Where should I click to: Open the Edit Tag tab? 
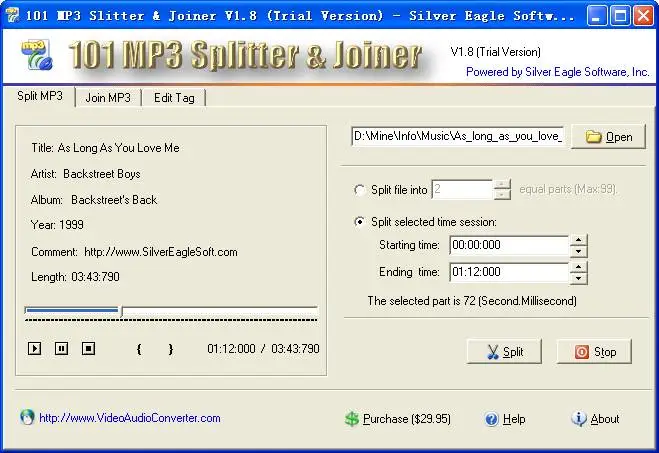pos(174,98)
